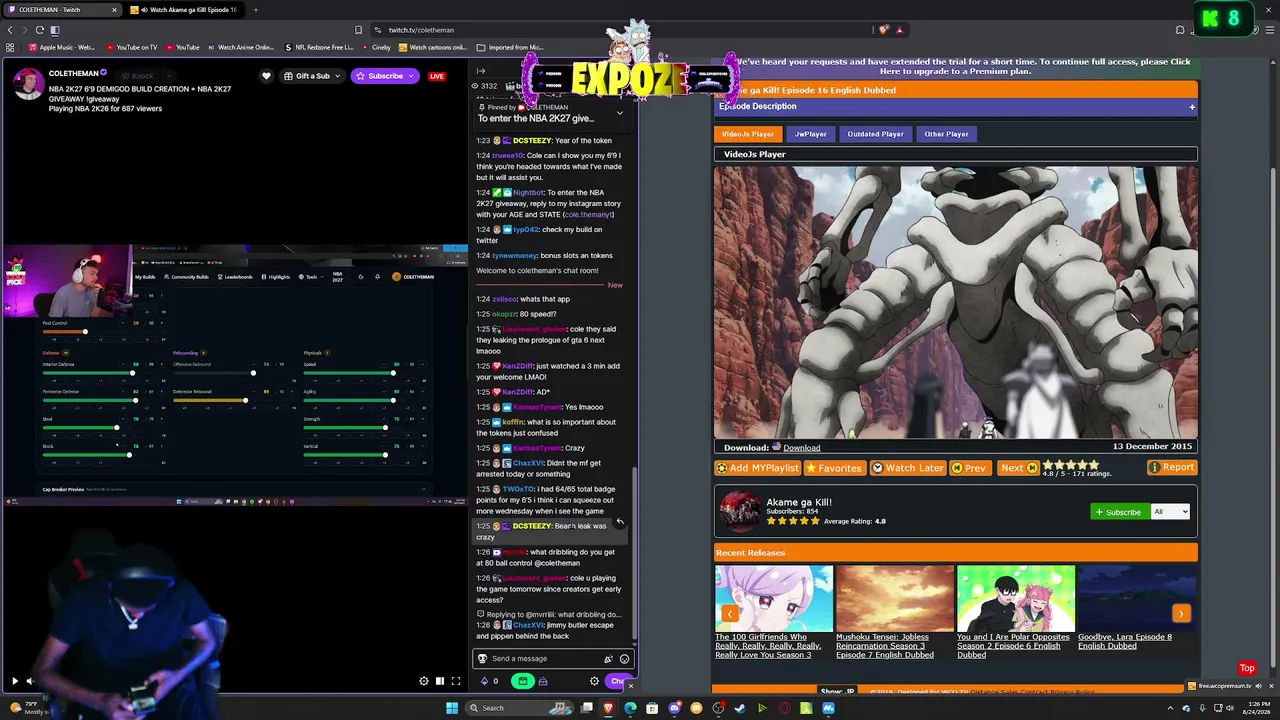
Task: Click the purple Subscribe button on Twitch
Action: (x=385, y=76)
